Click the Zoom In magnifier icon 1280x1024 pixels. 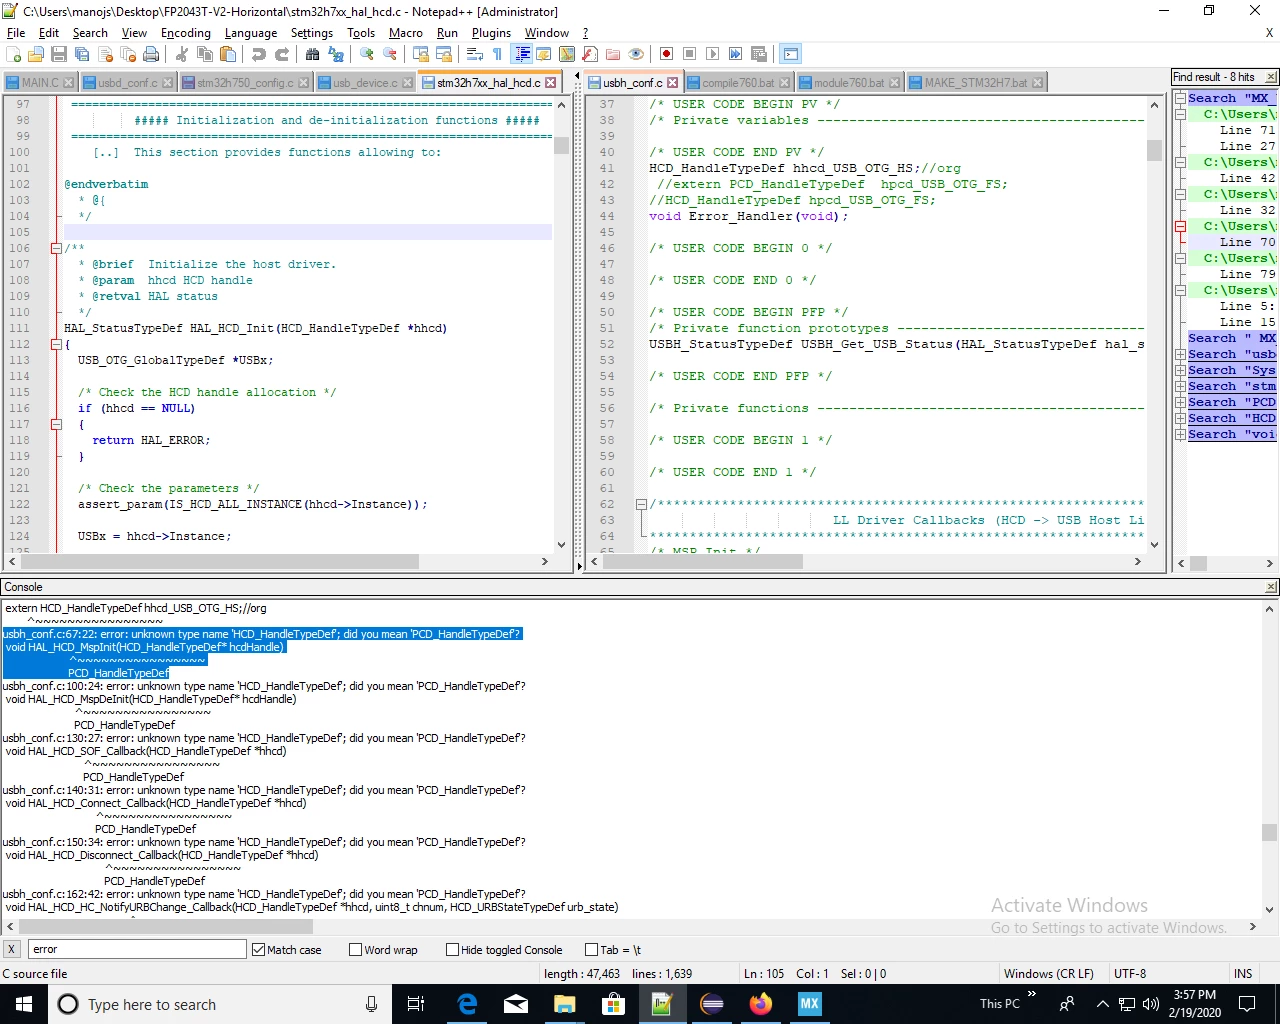point(367,54)
